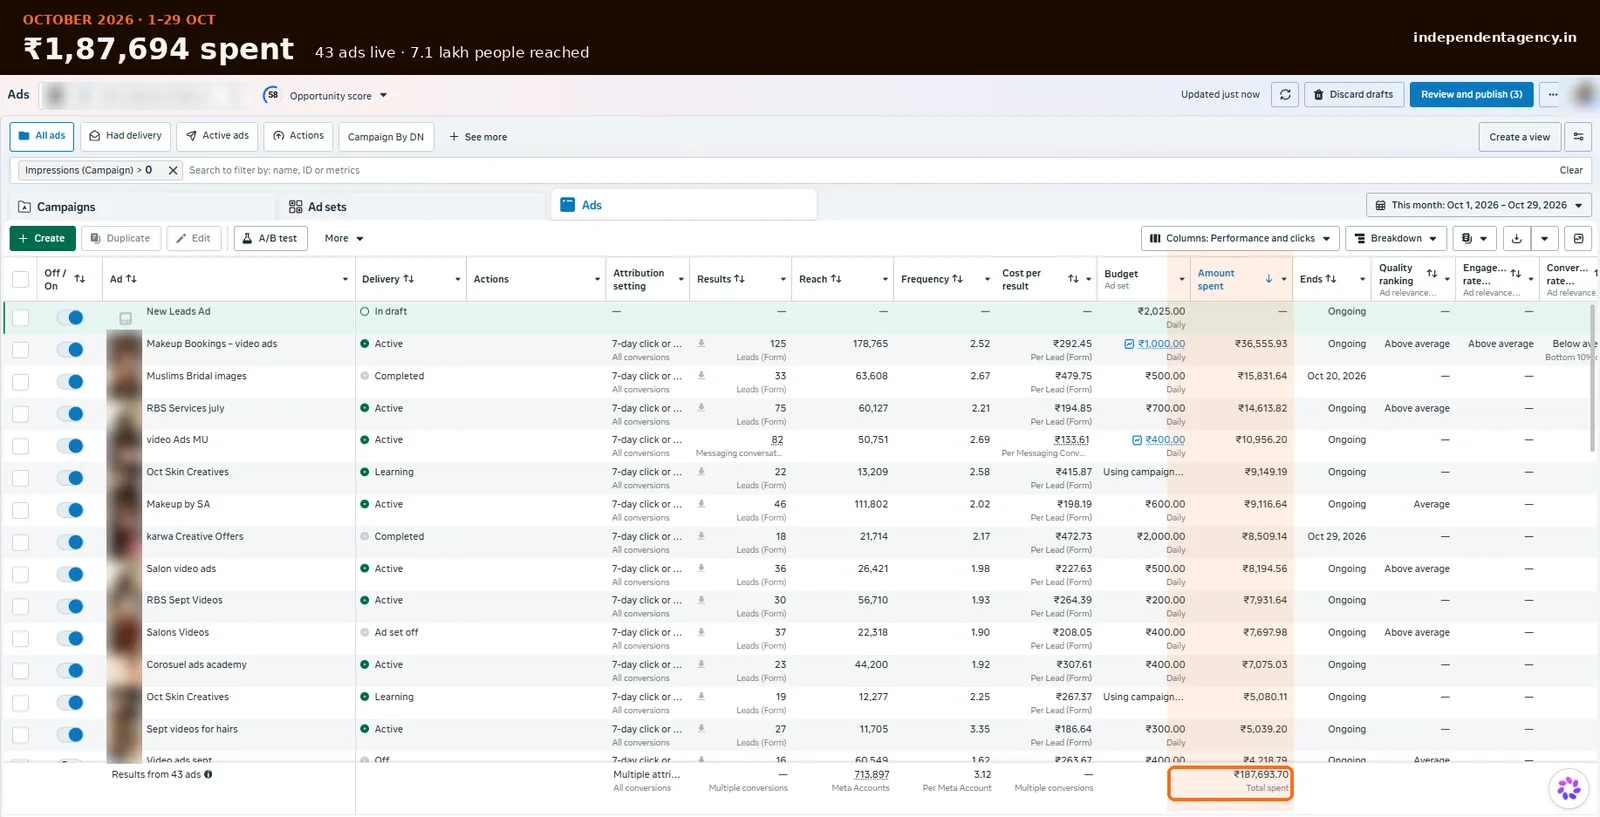The width and height of the screenshot is (1600, 817).
Task: Click the Amount spent sort arrow
Action: [1269, 279]
